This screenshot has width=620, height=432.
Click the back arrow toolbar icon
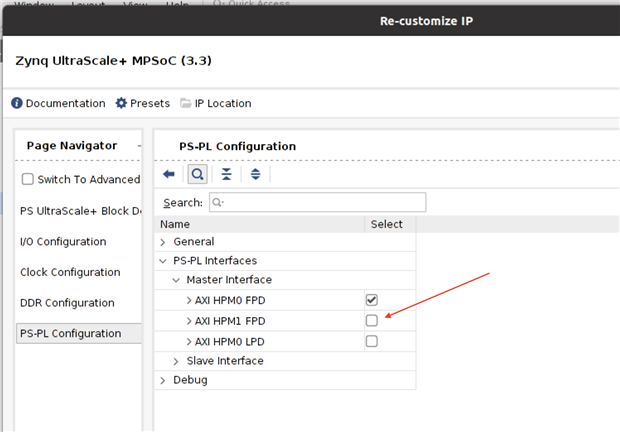pos(169,174)
